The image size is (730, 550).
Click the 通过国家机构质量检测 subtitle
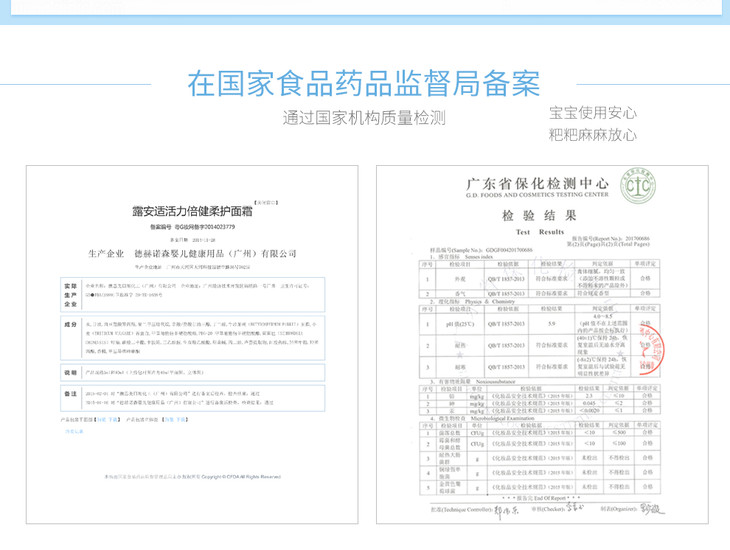point(364,118)
